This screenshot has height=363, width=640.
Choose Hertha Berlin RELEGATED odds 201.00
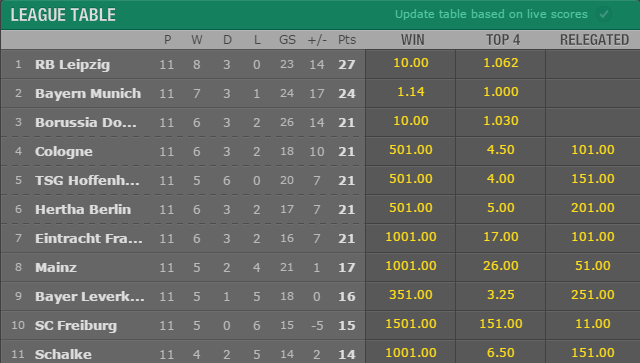coord(593,208)
